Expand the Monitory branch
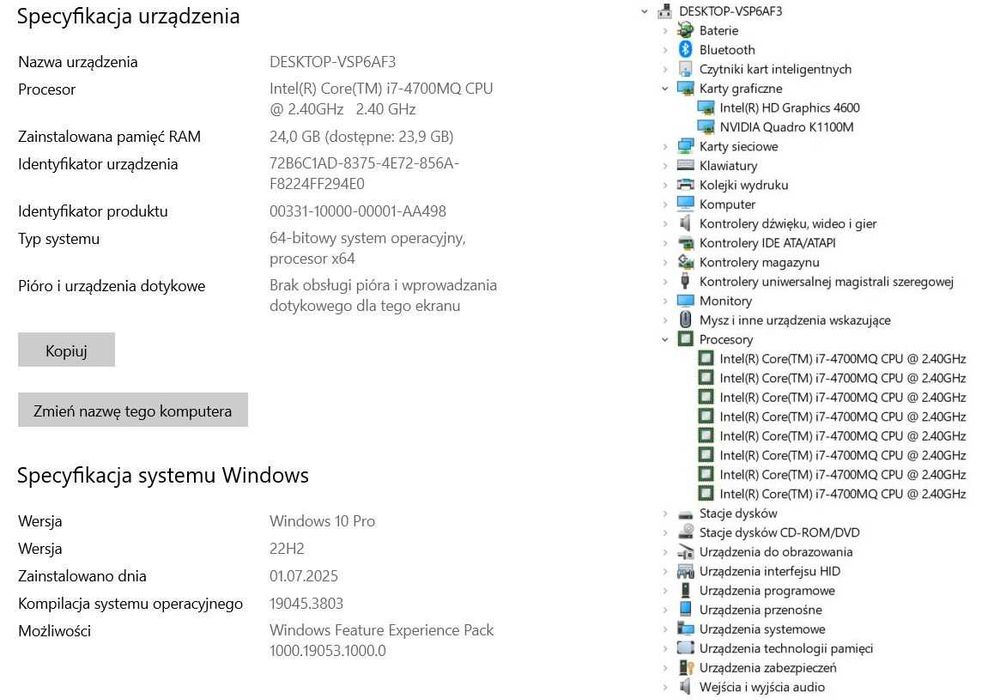The height and width of the screenshot is (700, 994). 664,301
